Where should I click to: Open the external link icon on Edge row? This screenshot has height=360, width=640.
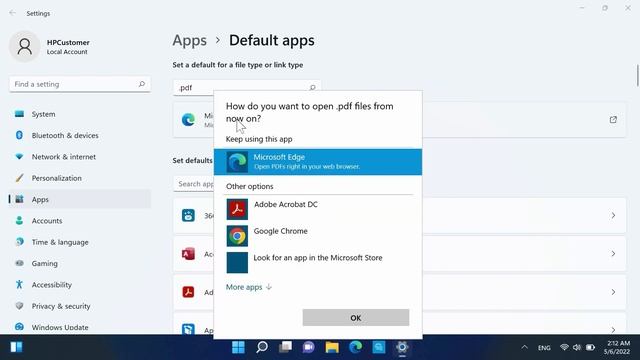pos(613,120)
